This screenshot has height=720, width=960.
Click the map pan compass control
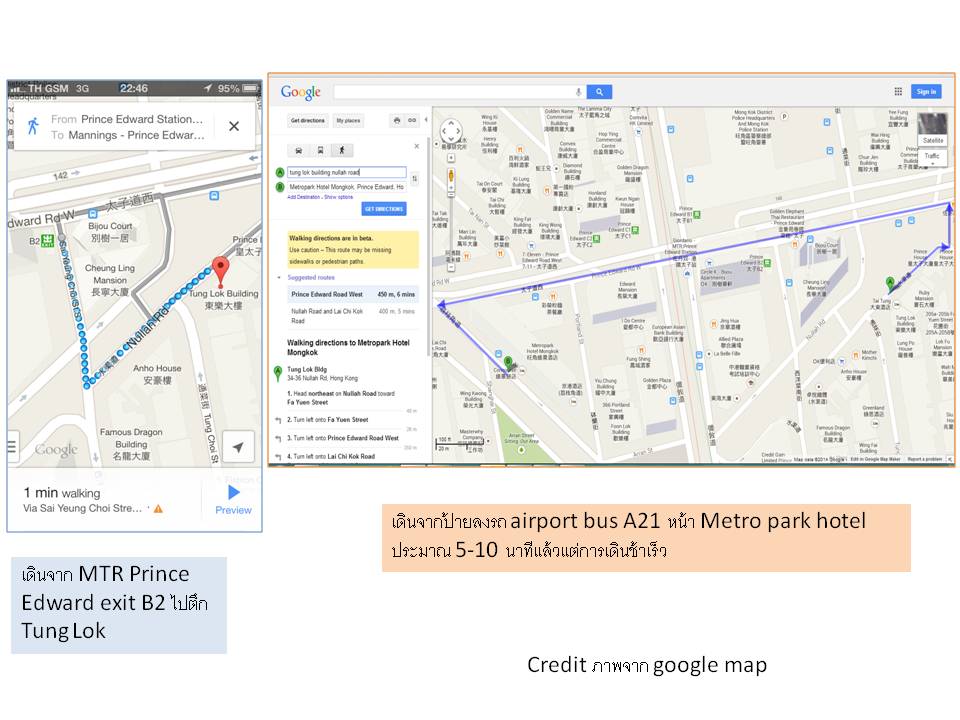[451, 131]
